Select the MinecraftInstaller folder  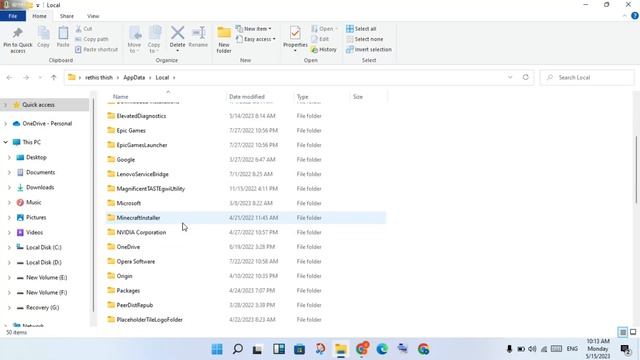[246, 218]
